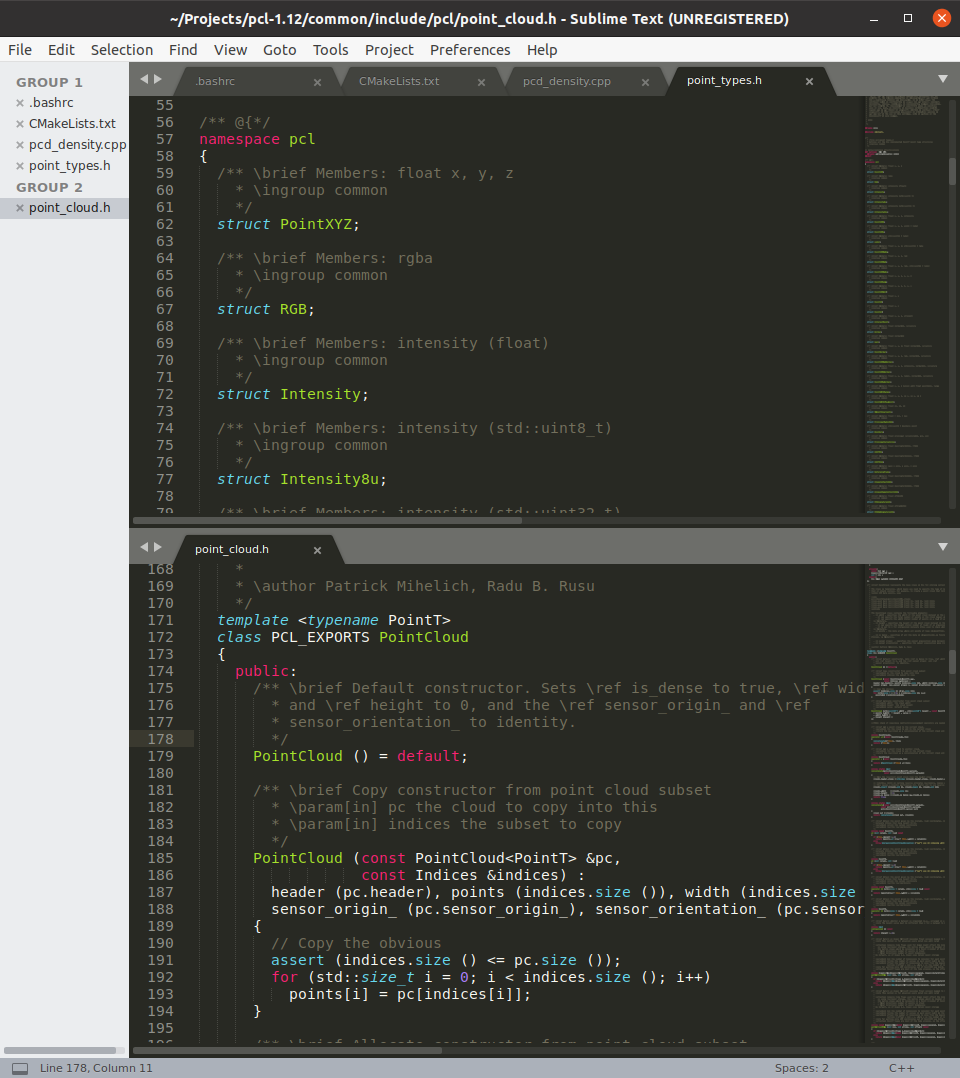The image size is (960, 1078).
Task: Click line number 178 in the gutter
Action: pyautogui.click(x=160, y=739)
